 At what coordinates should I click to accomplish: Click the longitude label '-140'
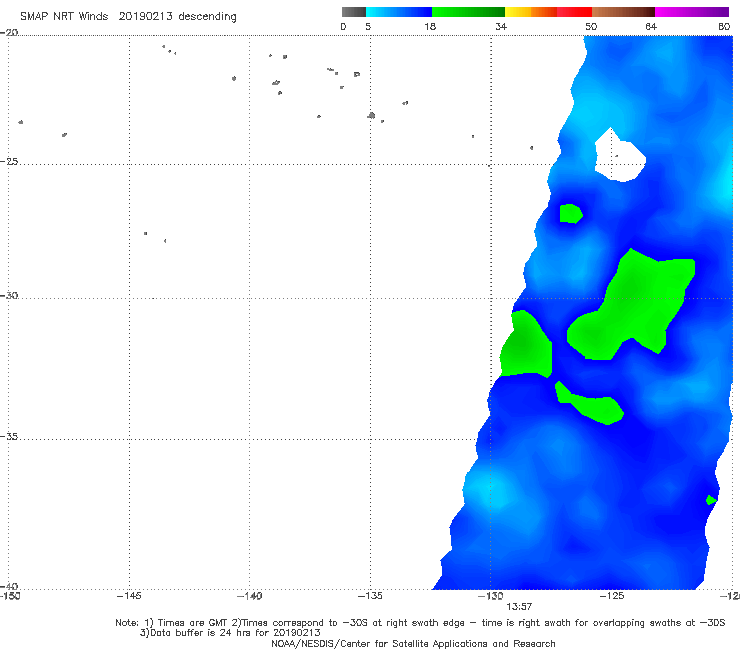click(249, 596)
